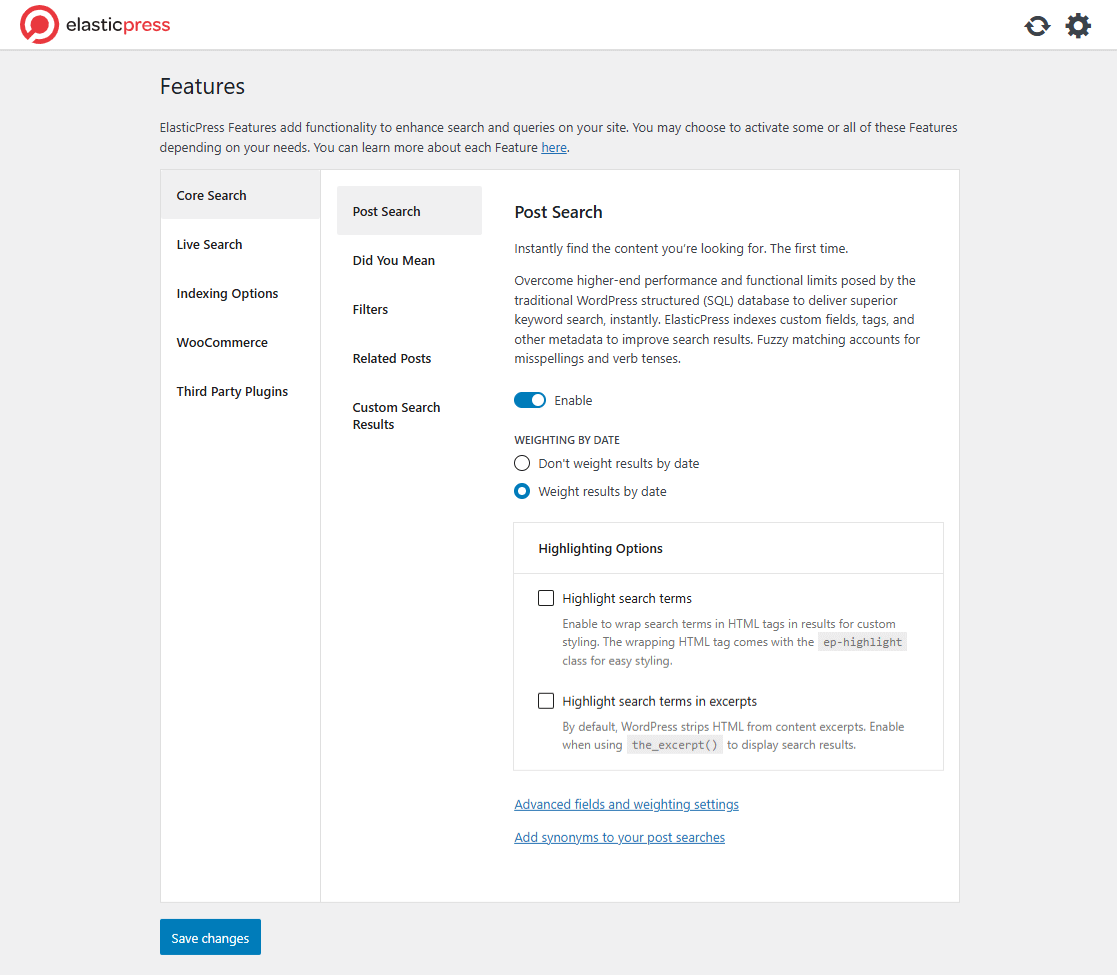This screenshot has width=1117, height=975.
Task: Open the Filters feature settings
Action: click(x=370, y=309)
